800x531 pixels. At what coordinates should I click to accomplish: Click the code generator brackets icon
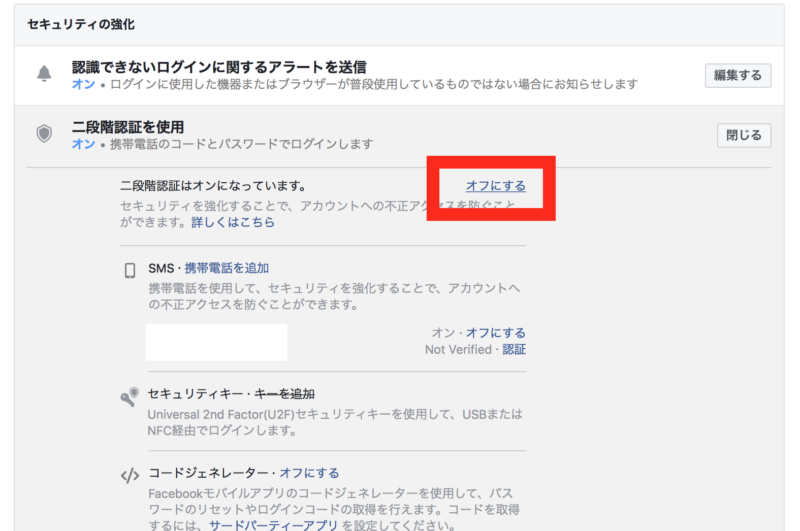point(130,475)
